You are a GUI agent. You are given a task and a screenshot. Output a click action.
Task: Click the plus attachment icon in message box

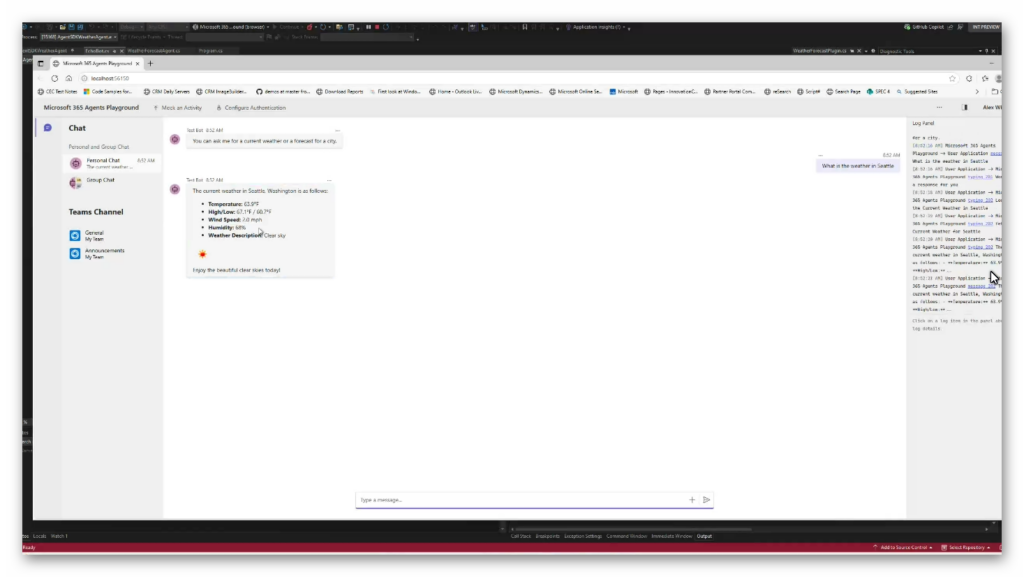(x=692, y=500)
